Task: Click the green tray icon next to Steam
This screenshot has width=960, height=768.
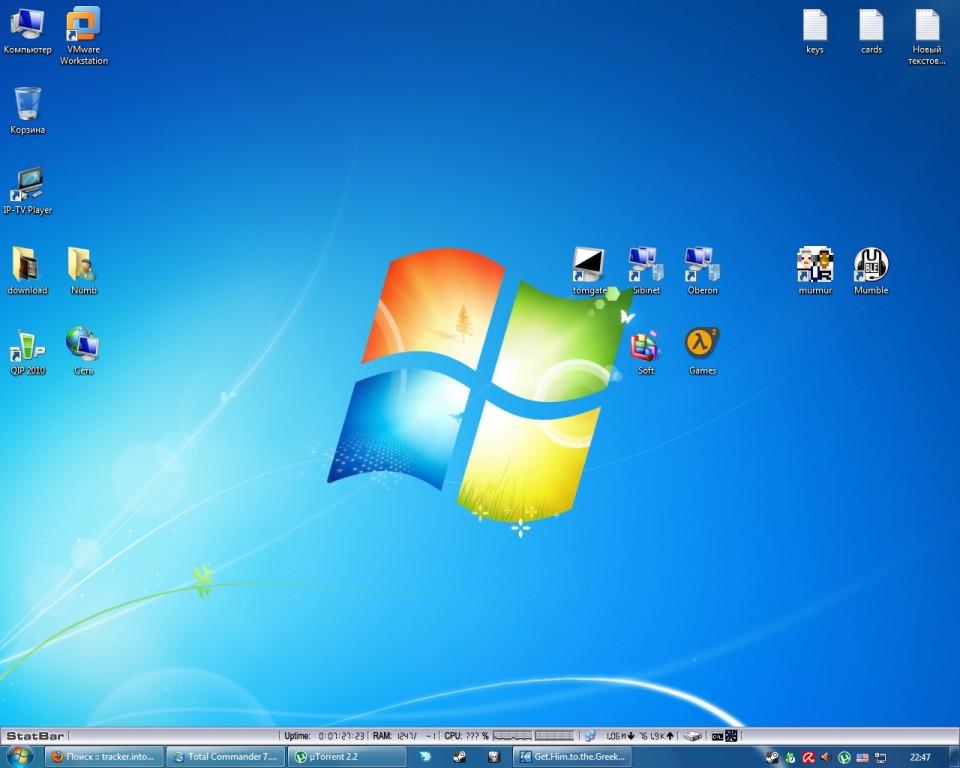Action: pos(790,758)
